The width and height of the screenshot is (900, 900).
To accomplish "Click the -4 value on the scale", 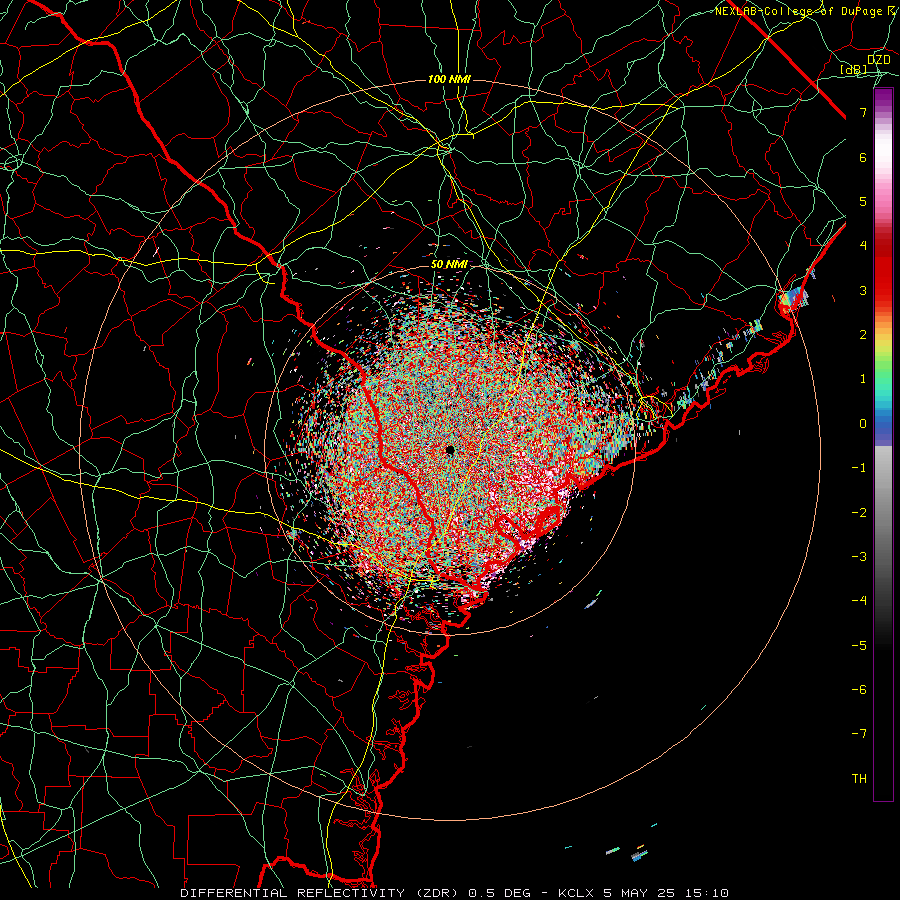I will (x=859, y=601).
